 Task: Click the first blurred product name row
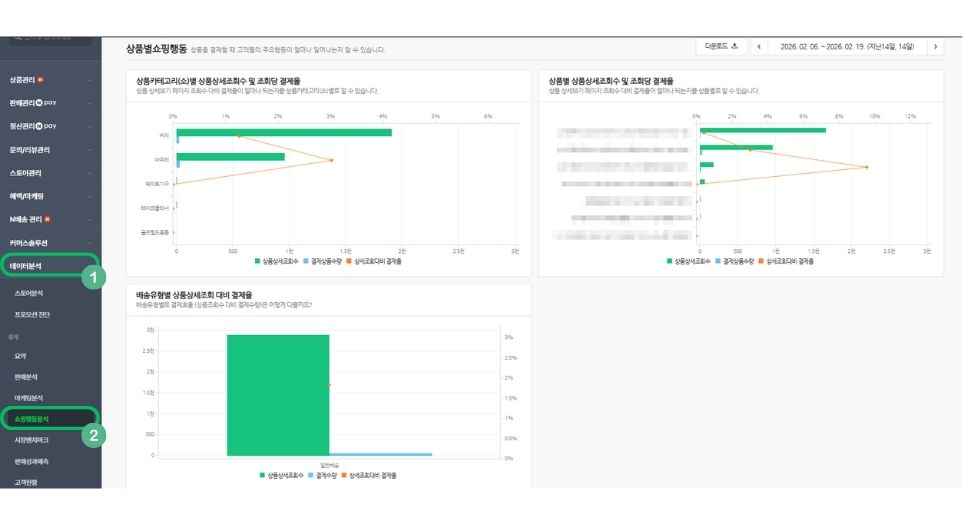click(x=623, y=133)
